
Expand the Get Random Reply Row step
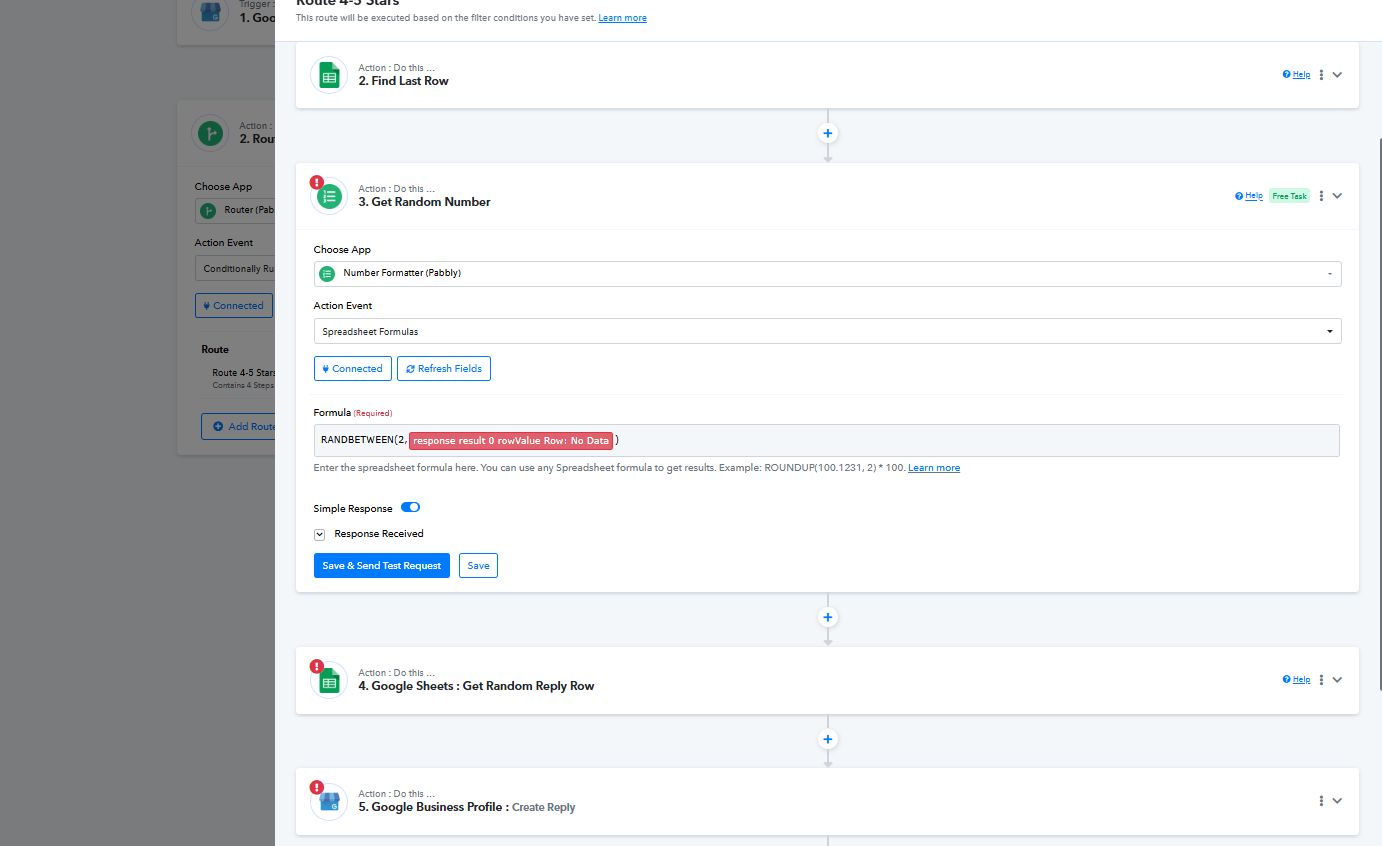click(1337, 680)
